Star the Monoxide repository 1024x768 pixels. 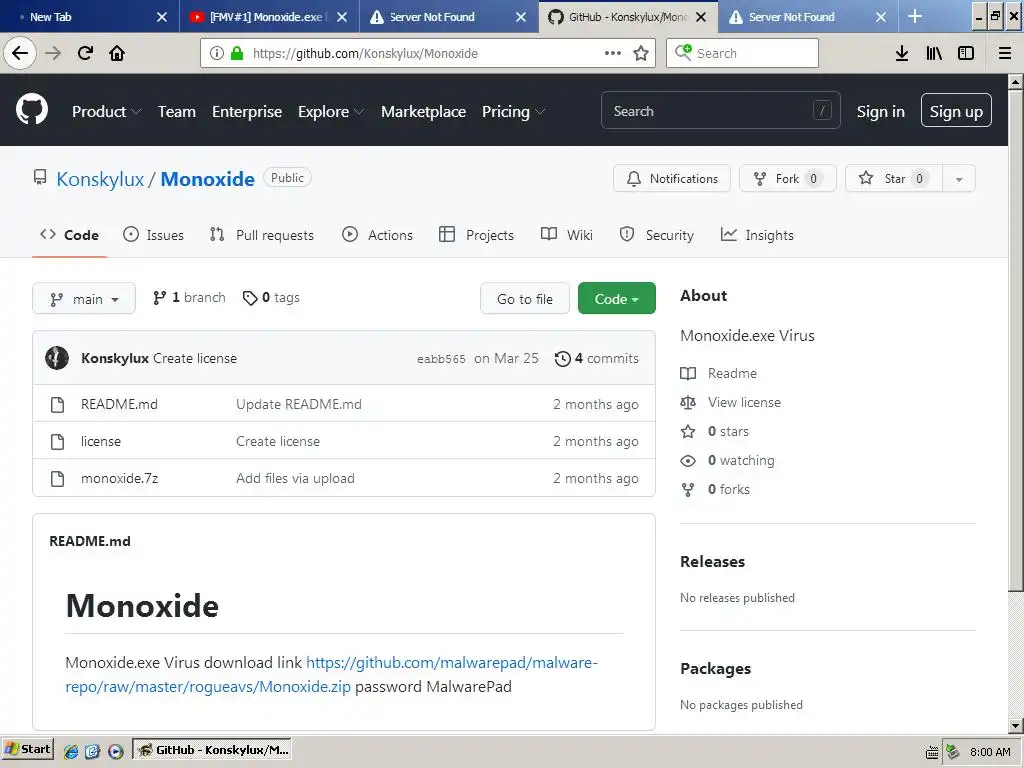pyautogui.click(x=894, y=179)
